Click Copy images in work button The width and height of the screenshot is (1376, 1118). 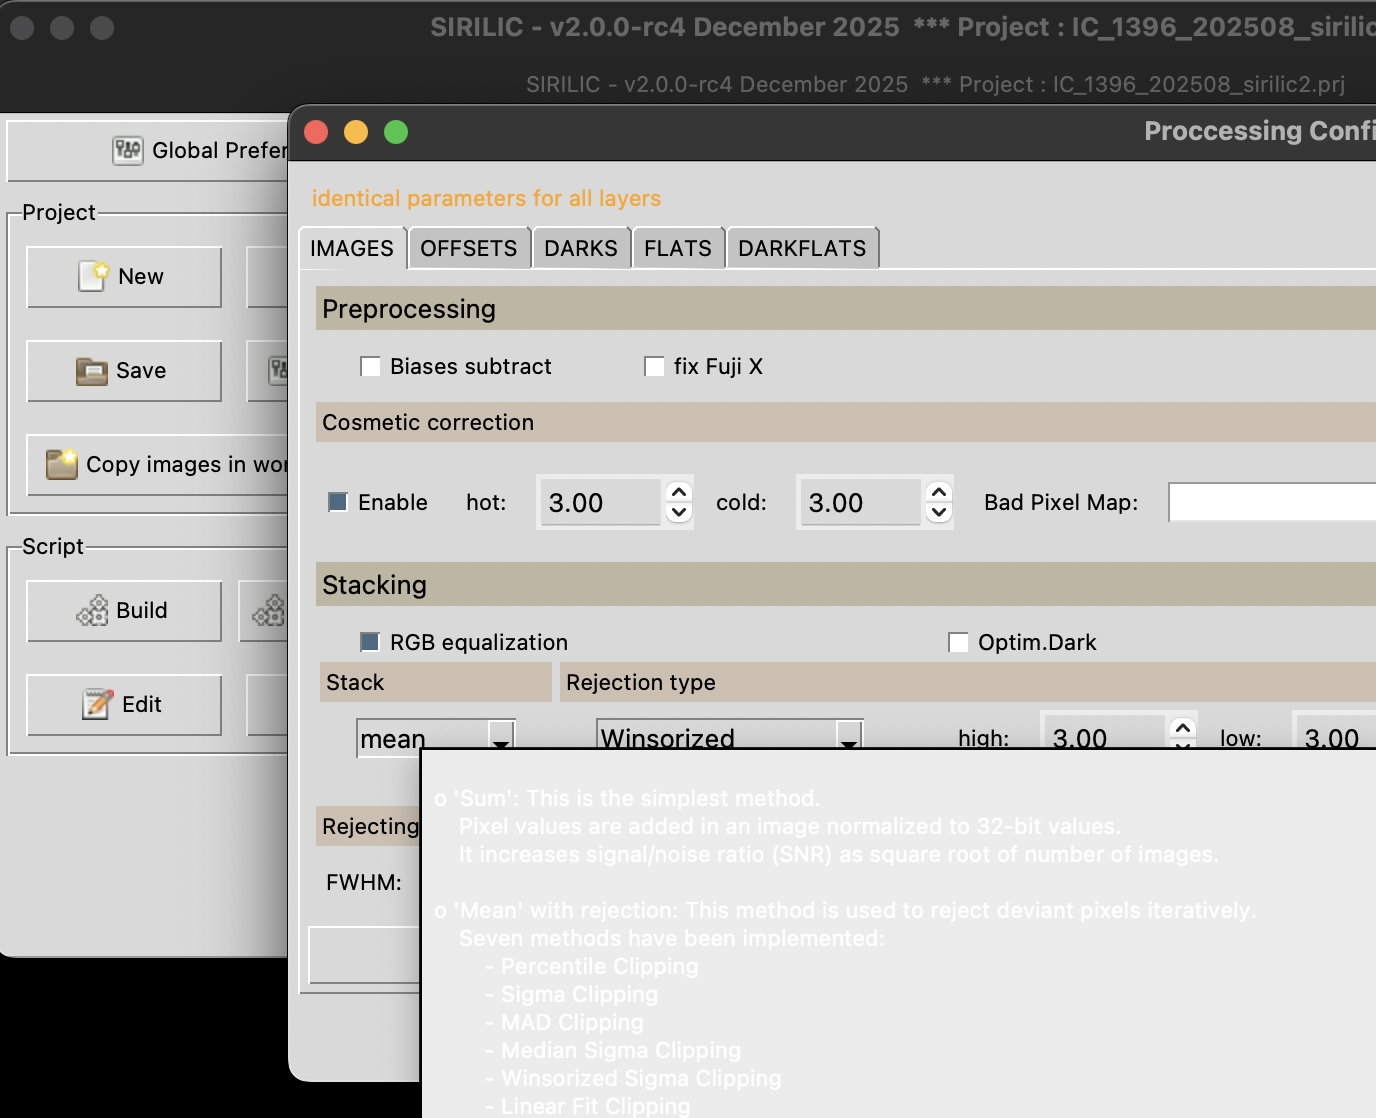click(x=157, y=465)
